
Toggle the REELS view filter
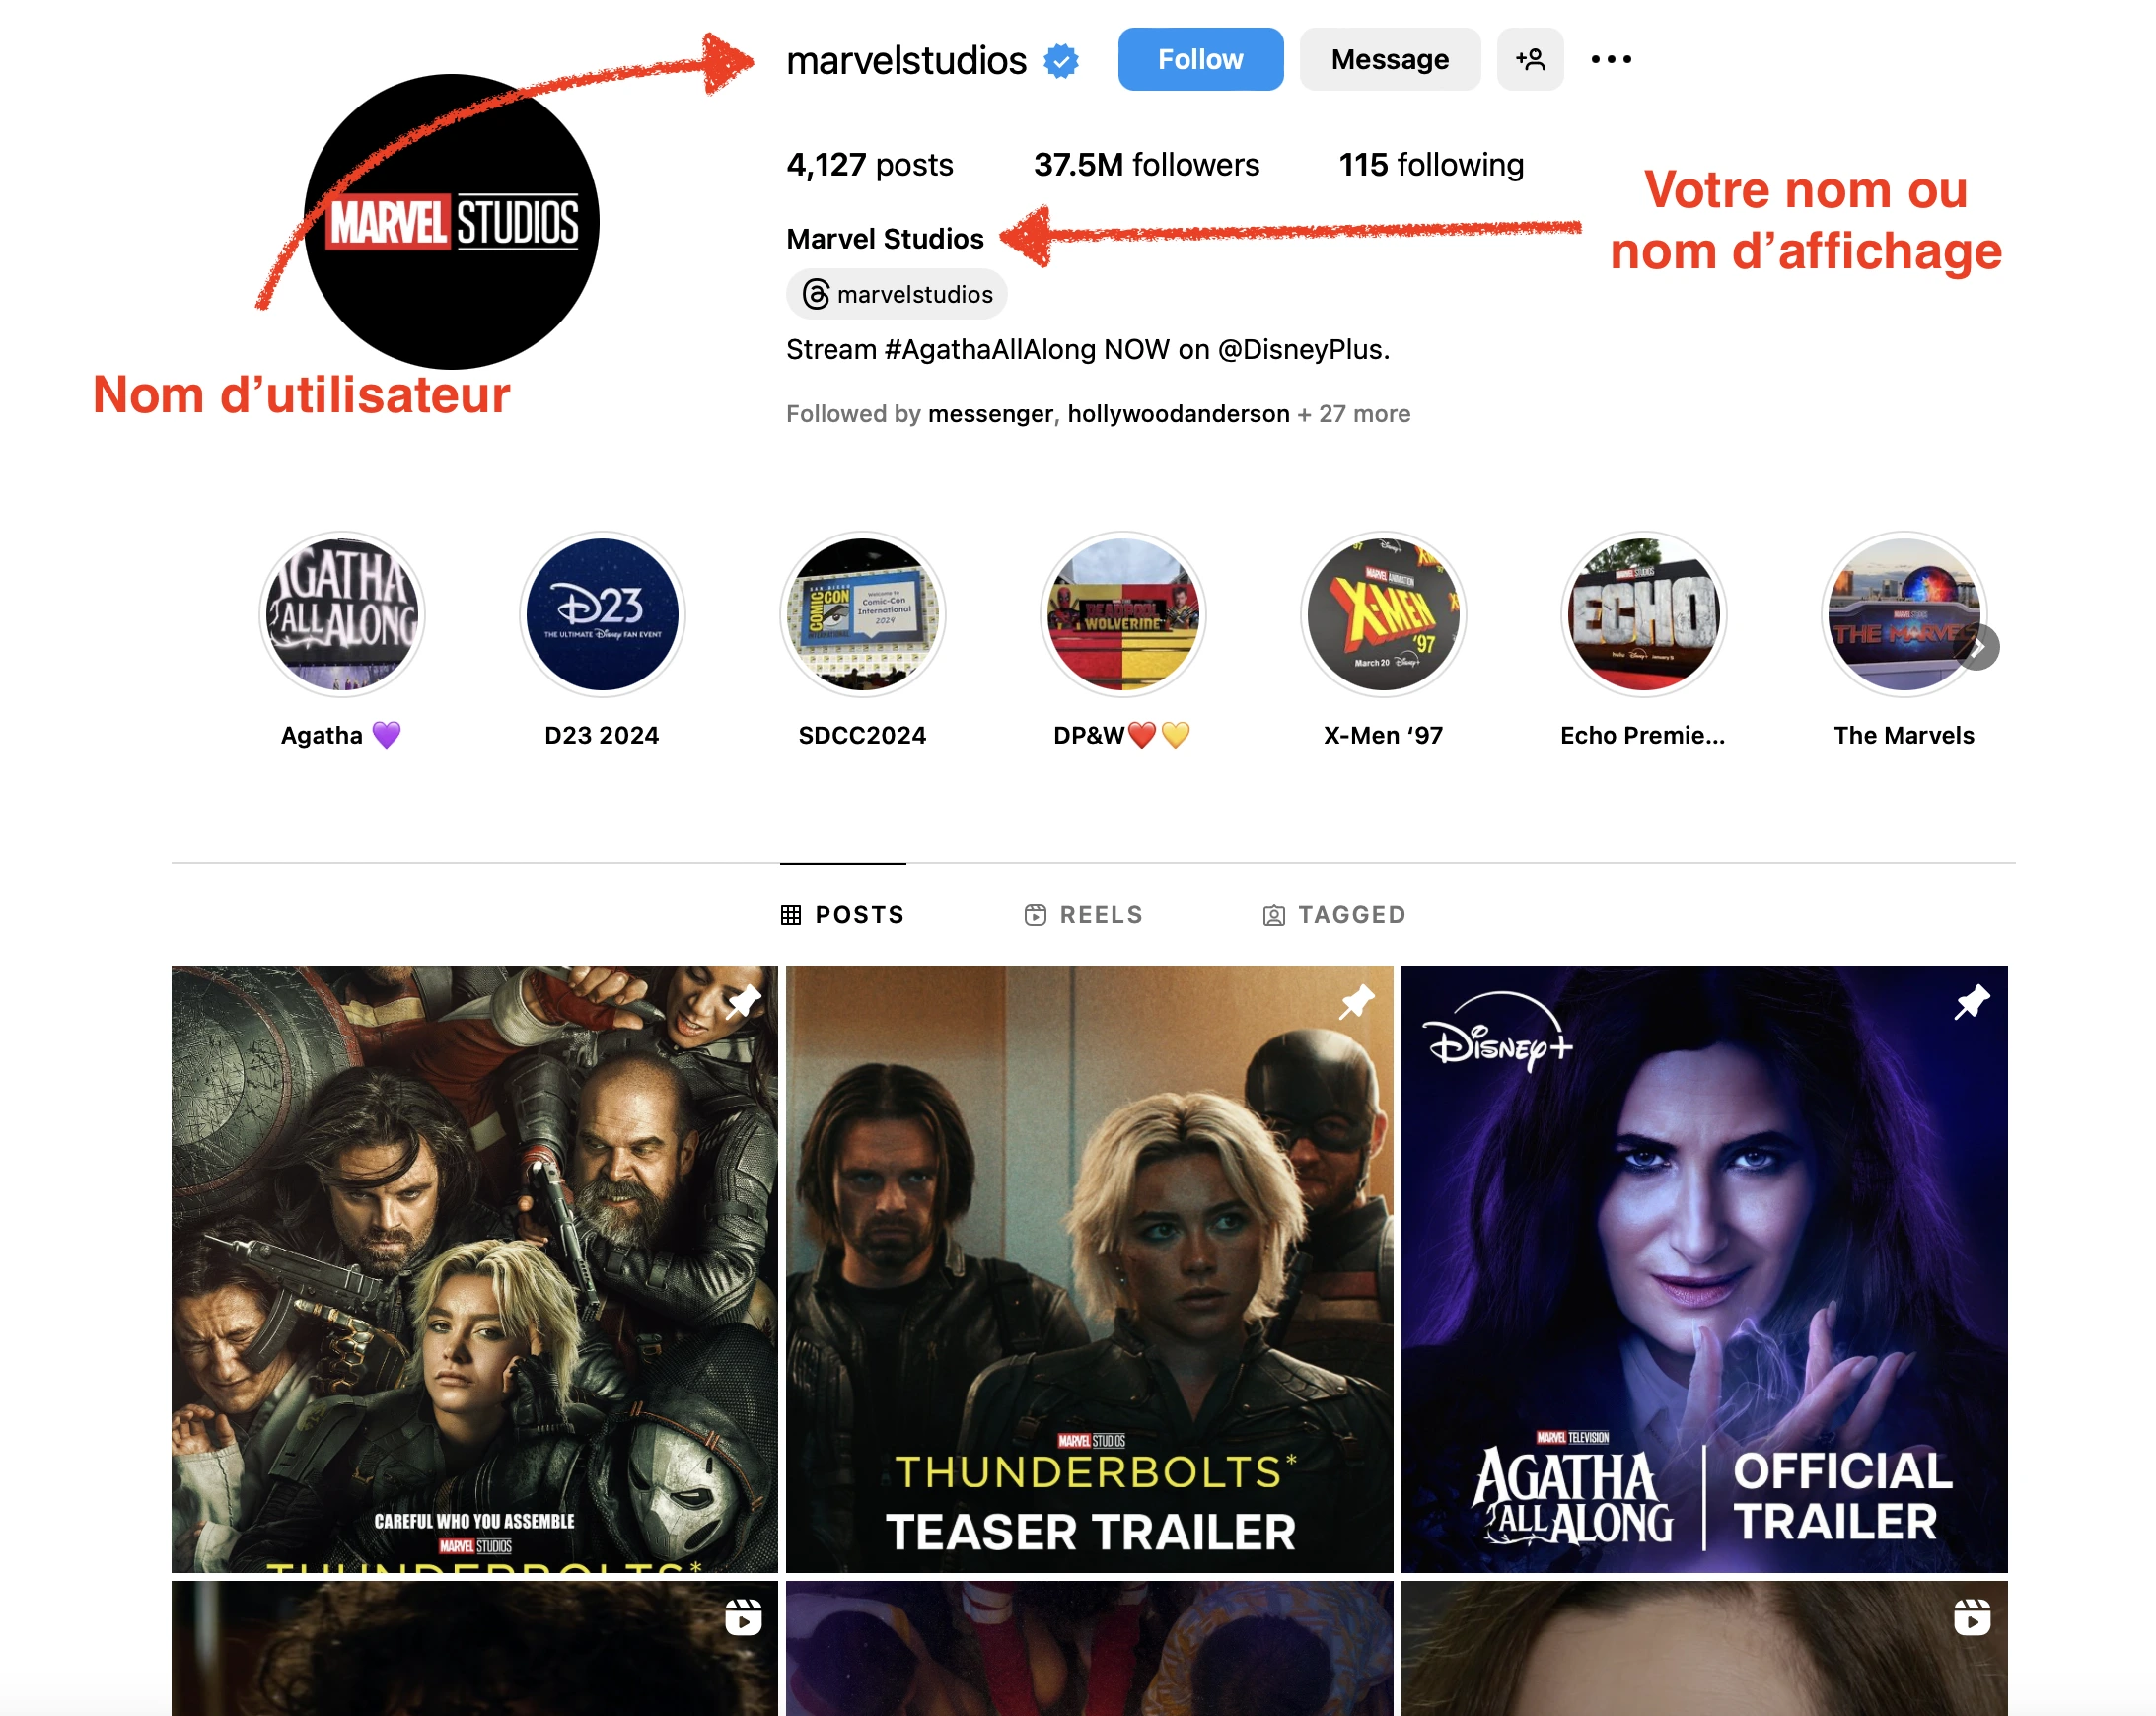pos(1084,912)
